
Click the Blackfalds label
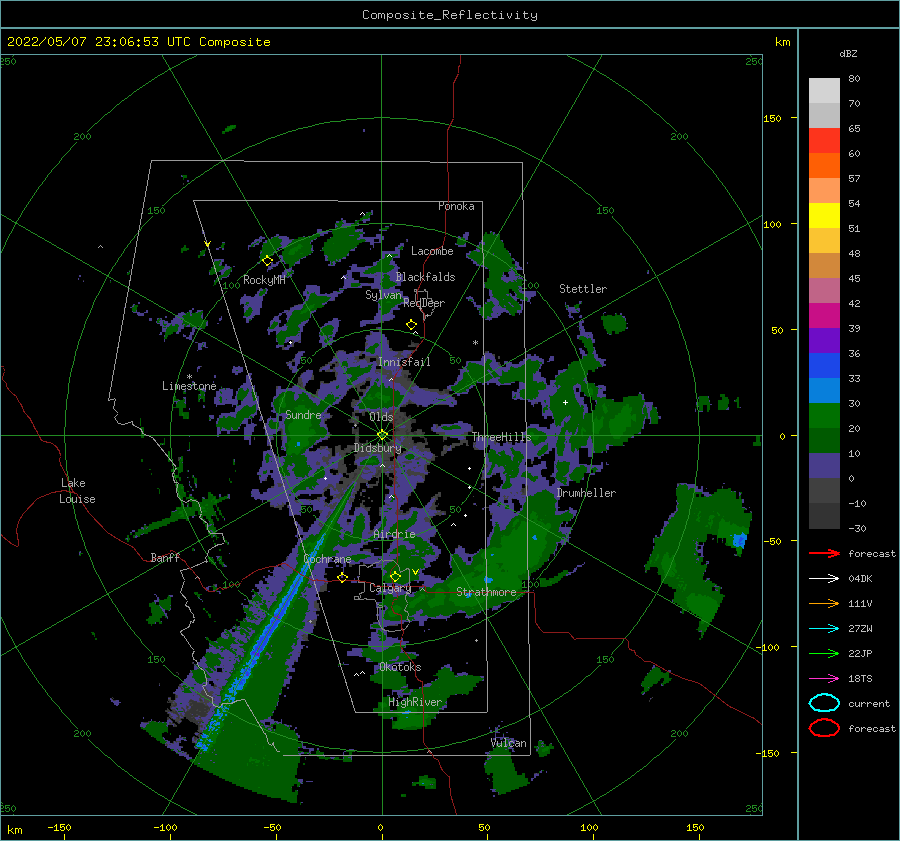425,277
